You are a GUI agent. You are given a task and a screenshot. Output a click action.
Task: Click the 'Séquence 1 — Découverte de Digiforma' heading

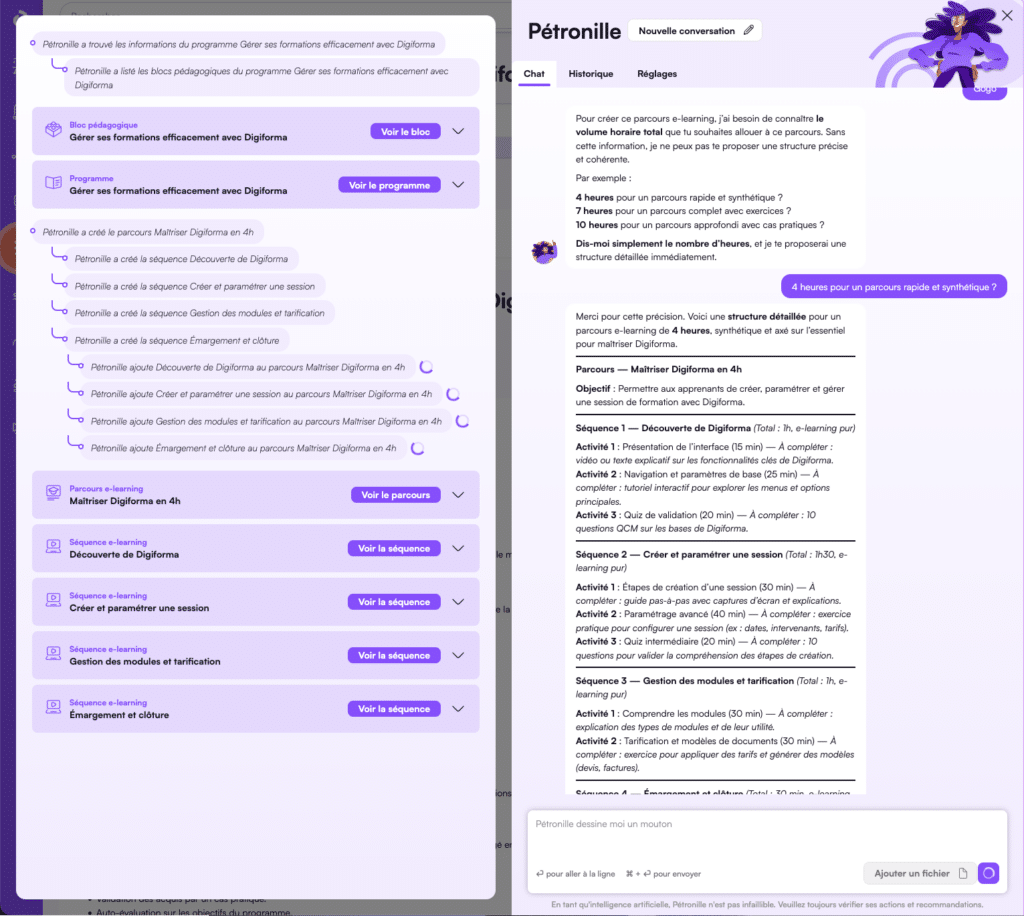pyautogui.click(x=663, y=428)
